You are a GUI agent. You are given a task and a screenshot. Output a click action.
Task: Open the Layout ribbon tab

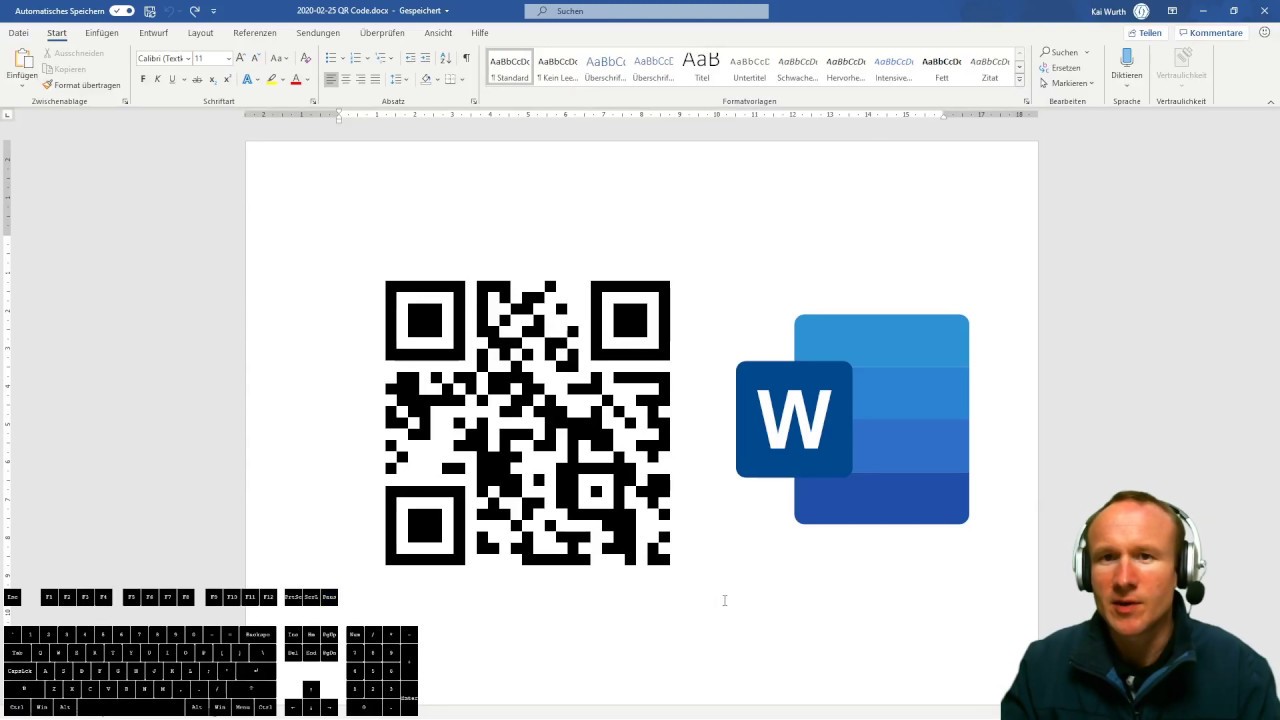(x=200, y=33)
